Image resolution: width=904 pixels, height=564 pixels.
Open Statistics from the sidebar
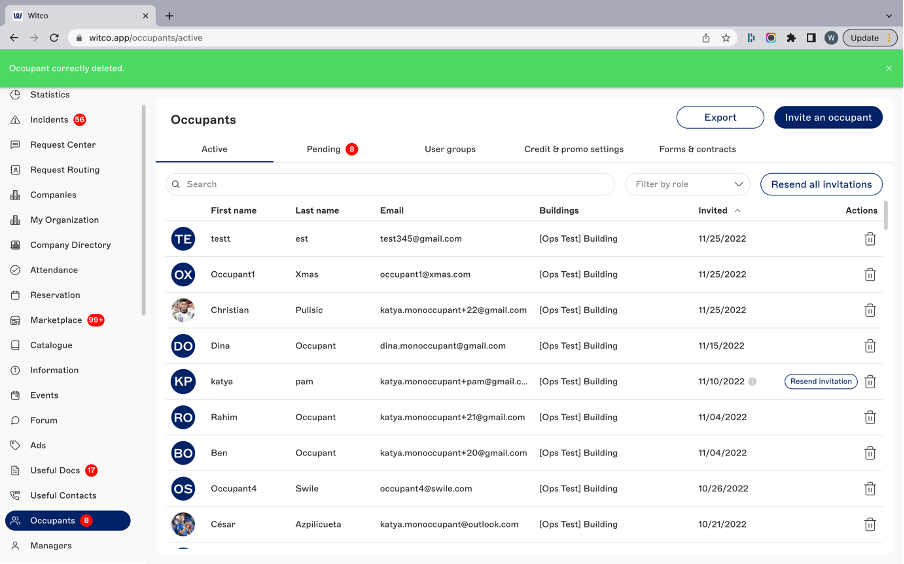click(50, 95)
